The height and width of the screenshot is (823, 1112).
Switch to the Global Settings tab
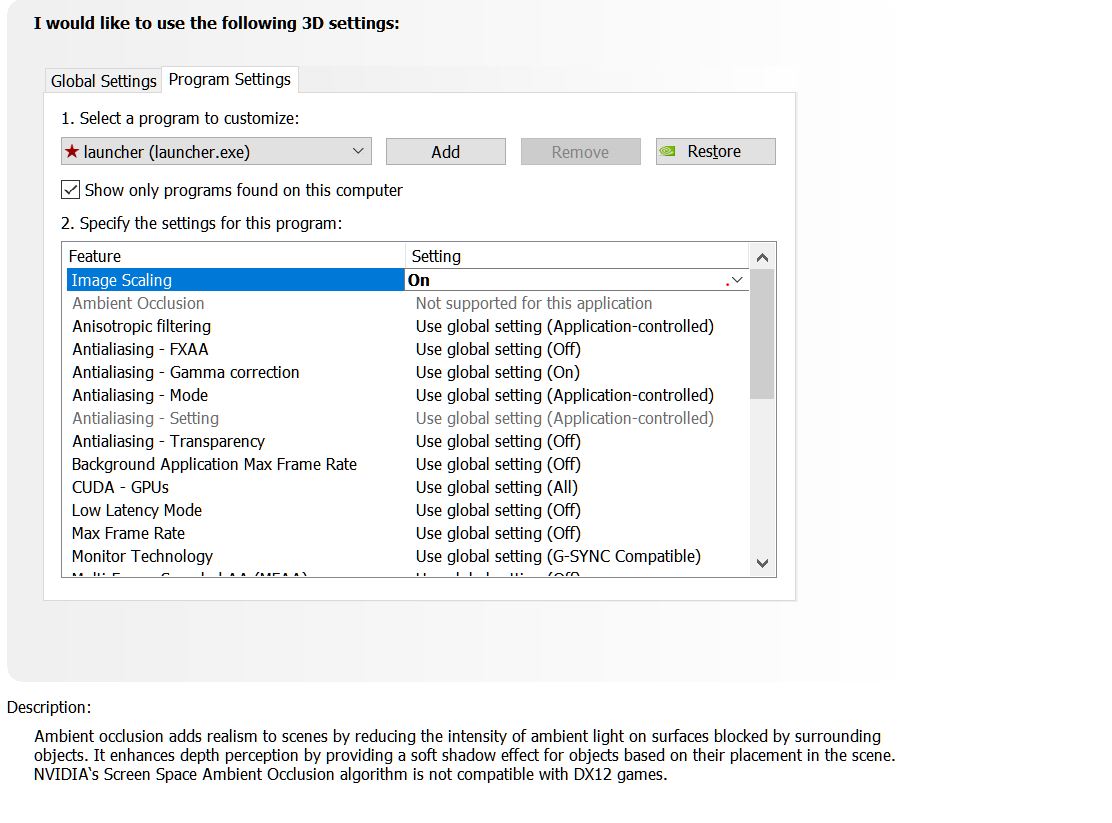[x=104, y=81]
